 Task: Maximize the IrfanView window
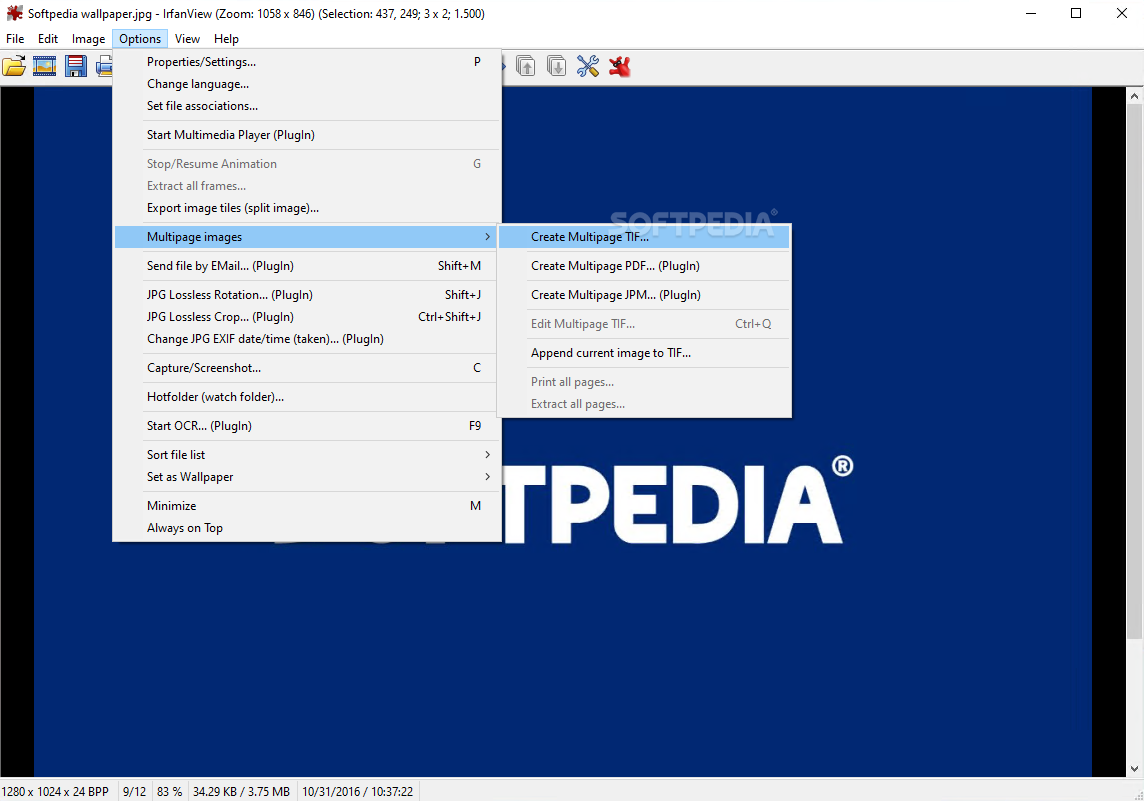(1076, 13)
